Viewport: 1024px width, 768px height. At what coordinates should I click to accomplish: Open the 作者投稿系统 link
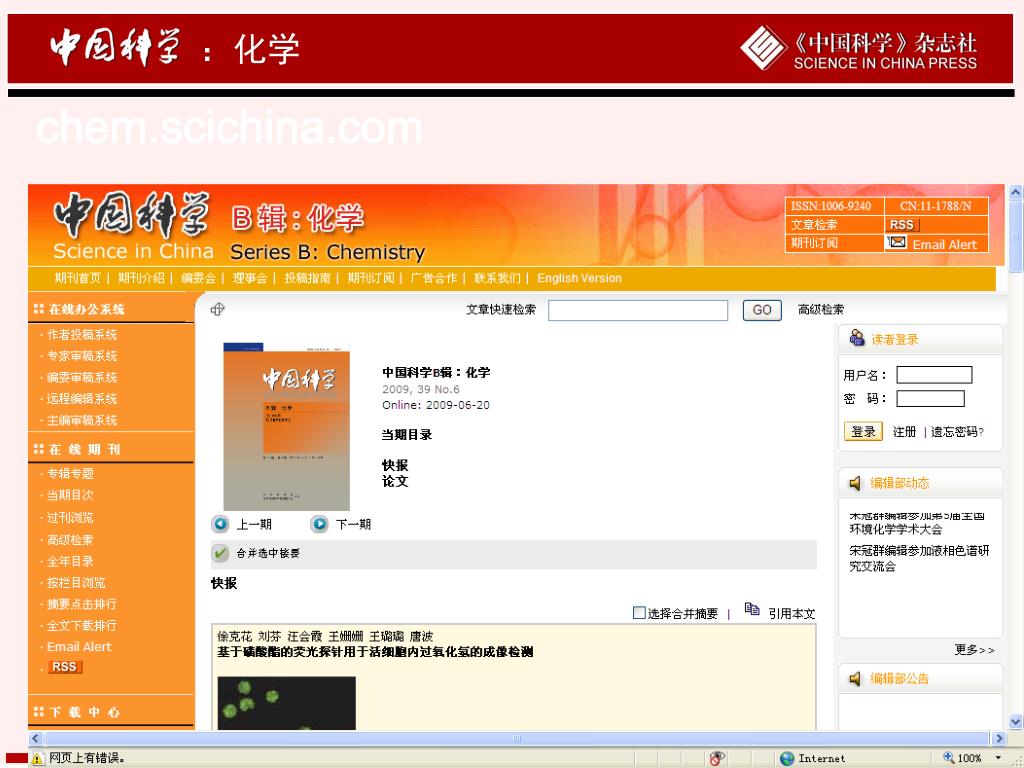tap(82, 334)
